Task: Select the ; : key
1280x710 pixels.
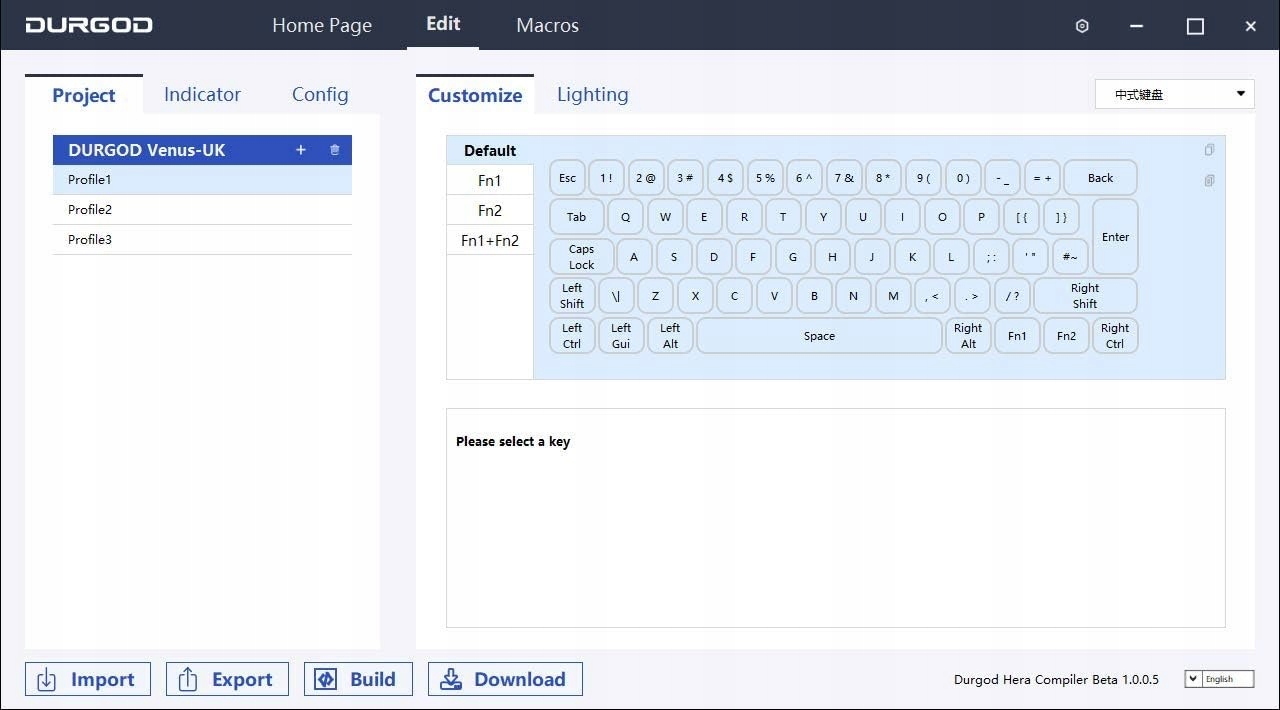Action: [991, 257]
